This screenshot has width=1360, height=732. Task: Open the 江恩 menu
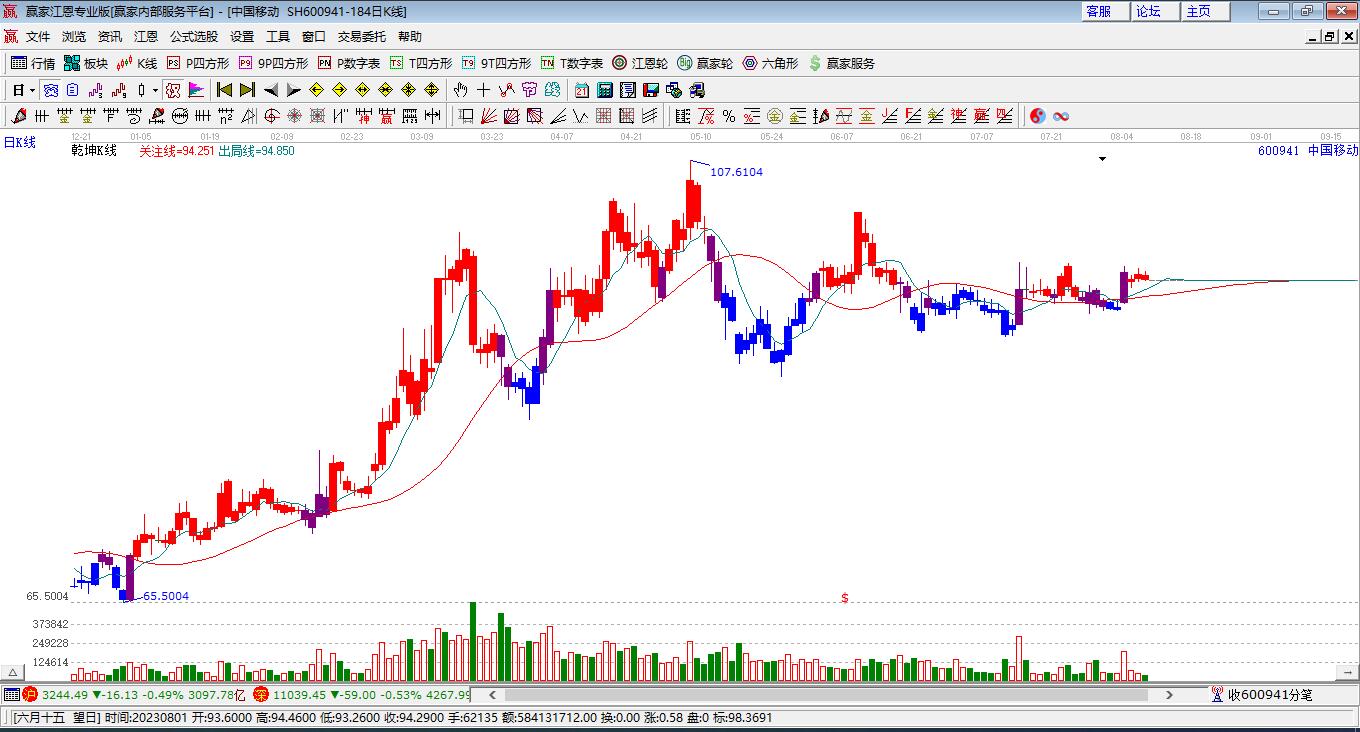click(146, 37)
